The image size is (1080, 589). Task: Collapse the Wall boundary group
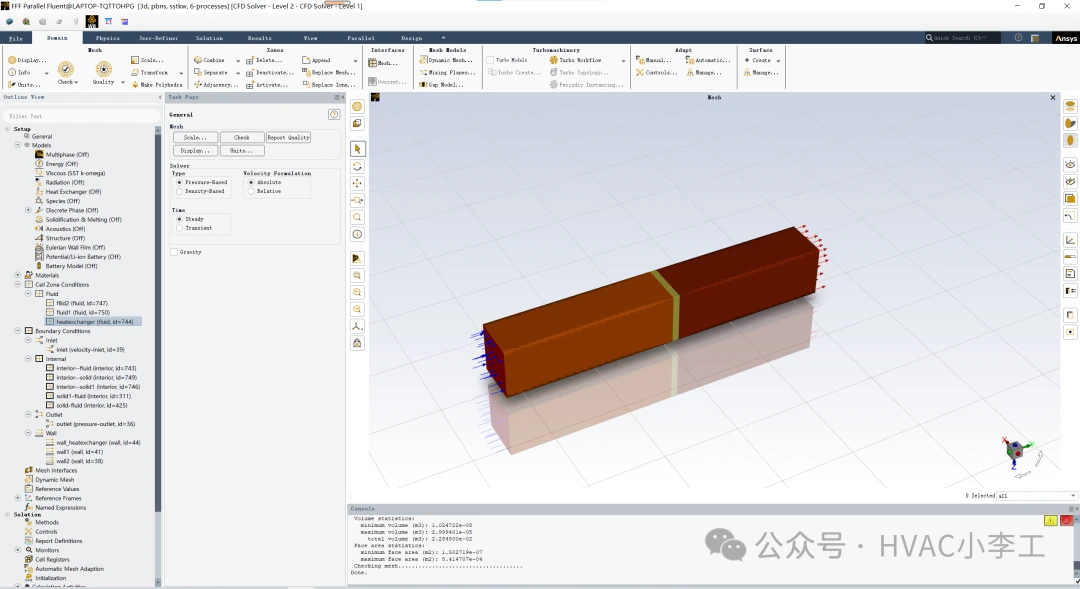click(28, 433)
